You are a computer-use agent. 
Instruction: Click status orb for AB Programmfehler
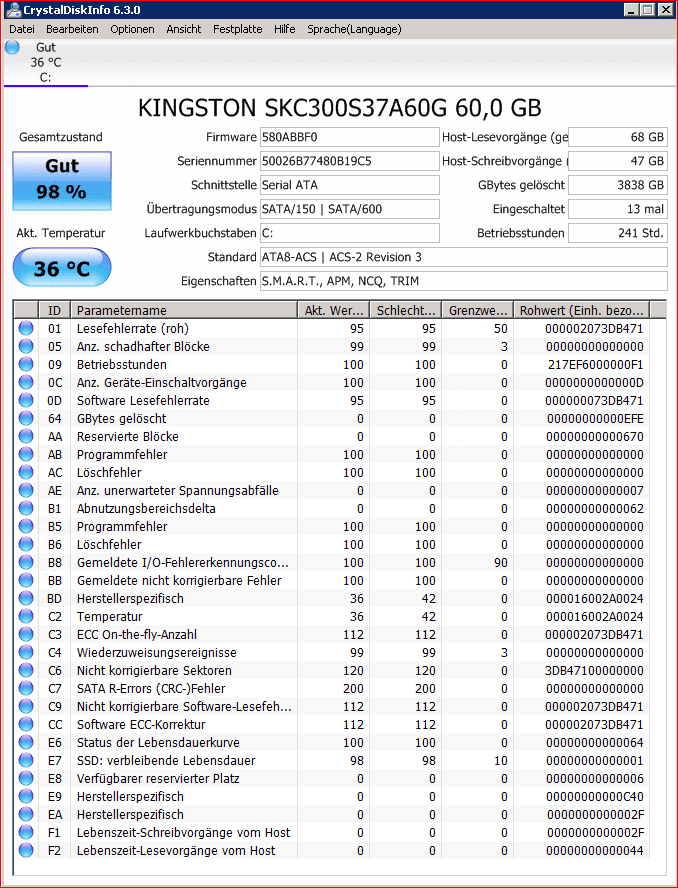coord(25,454)
